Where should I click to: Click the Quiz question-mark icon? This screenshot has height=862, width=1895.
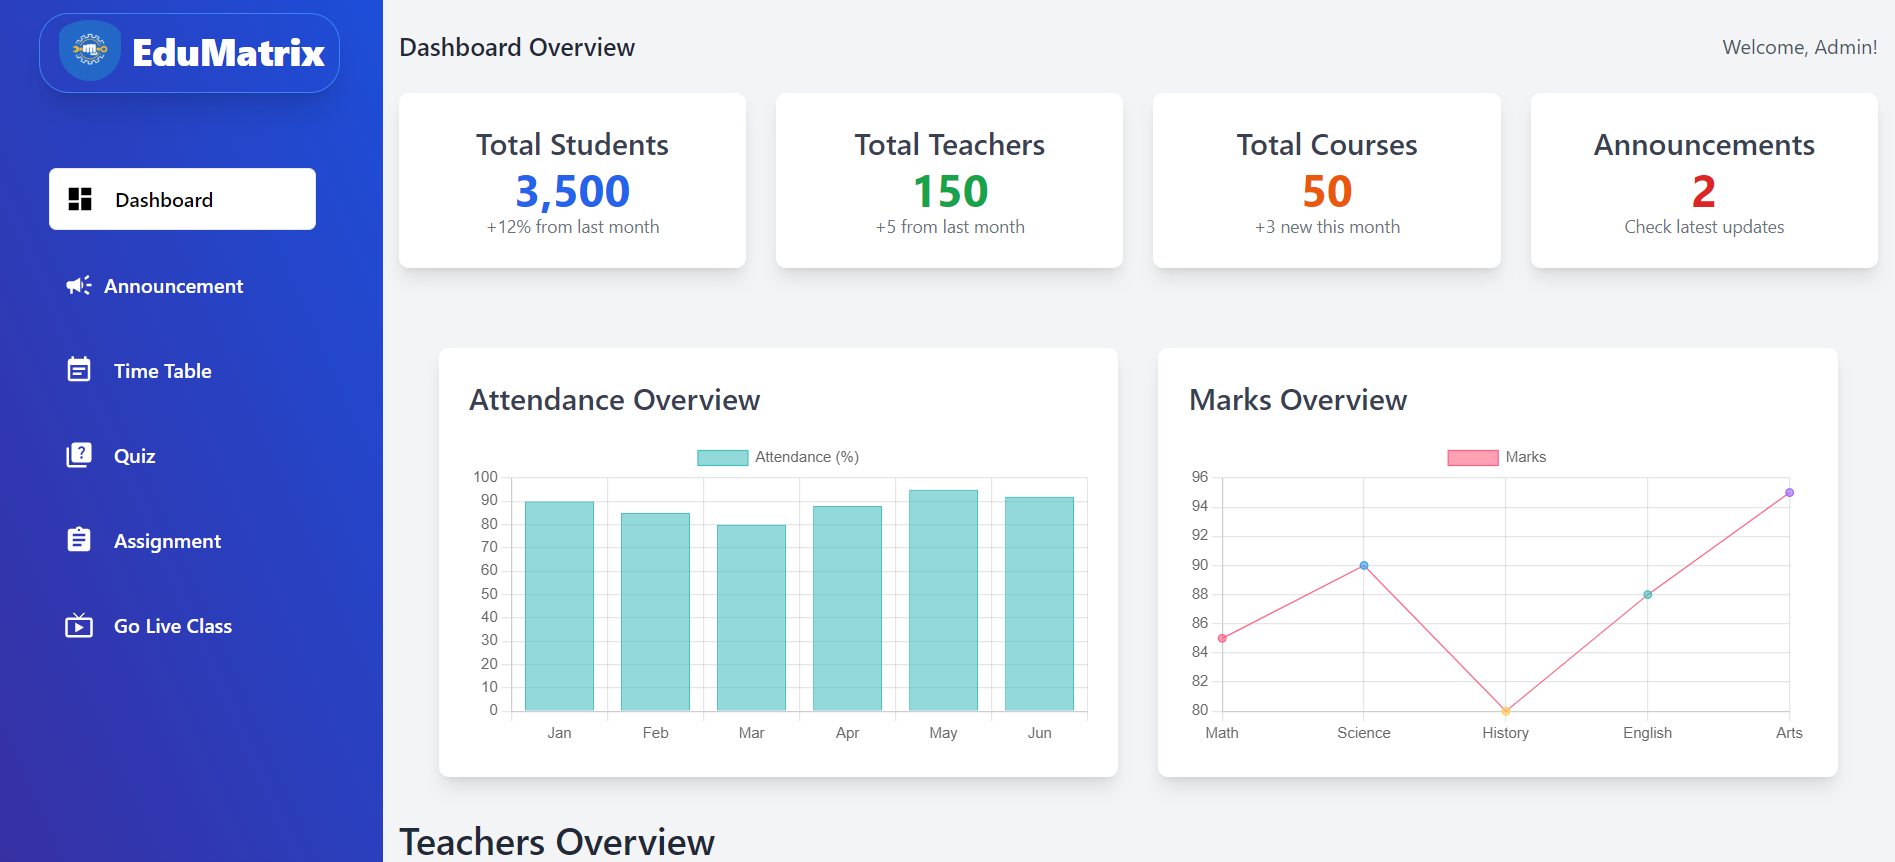79,456
